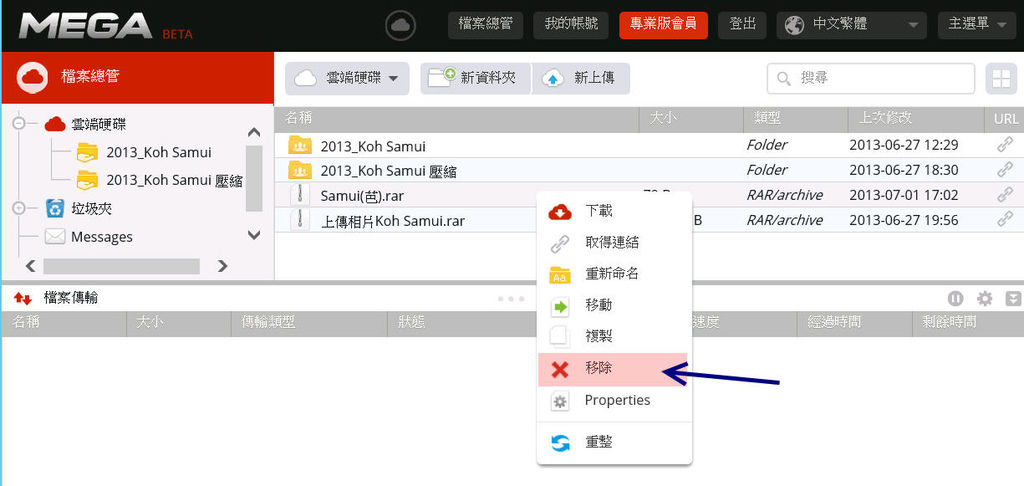Switch to grid view icon
Screen dimensions: 1024x486
pos(1000,78)
